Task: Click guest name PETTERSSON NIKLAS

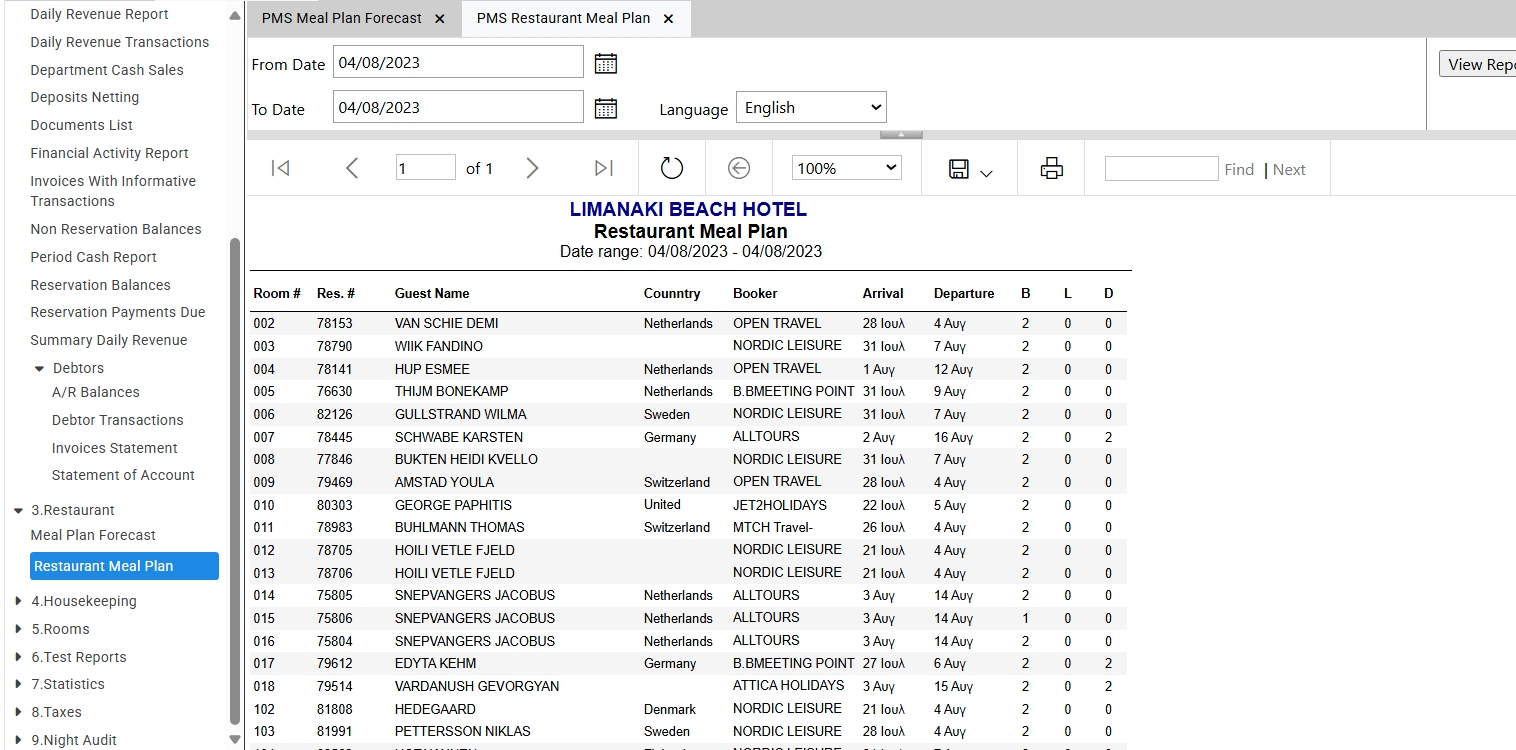Action: tap(463, 731)
